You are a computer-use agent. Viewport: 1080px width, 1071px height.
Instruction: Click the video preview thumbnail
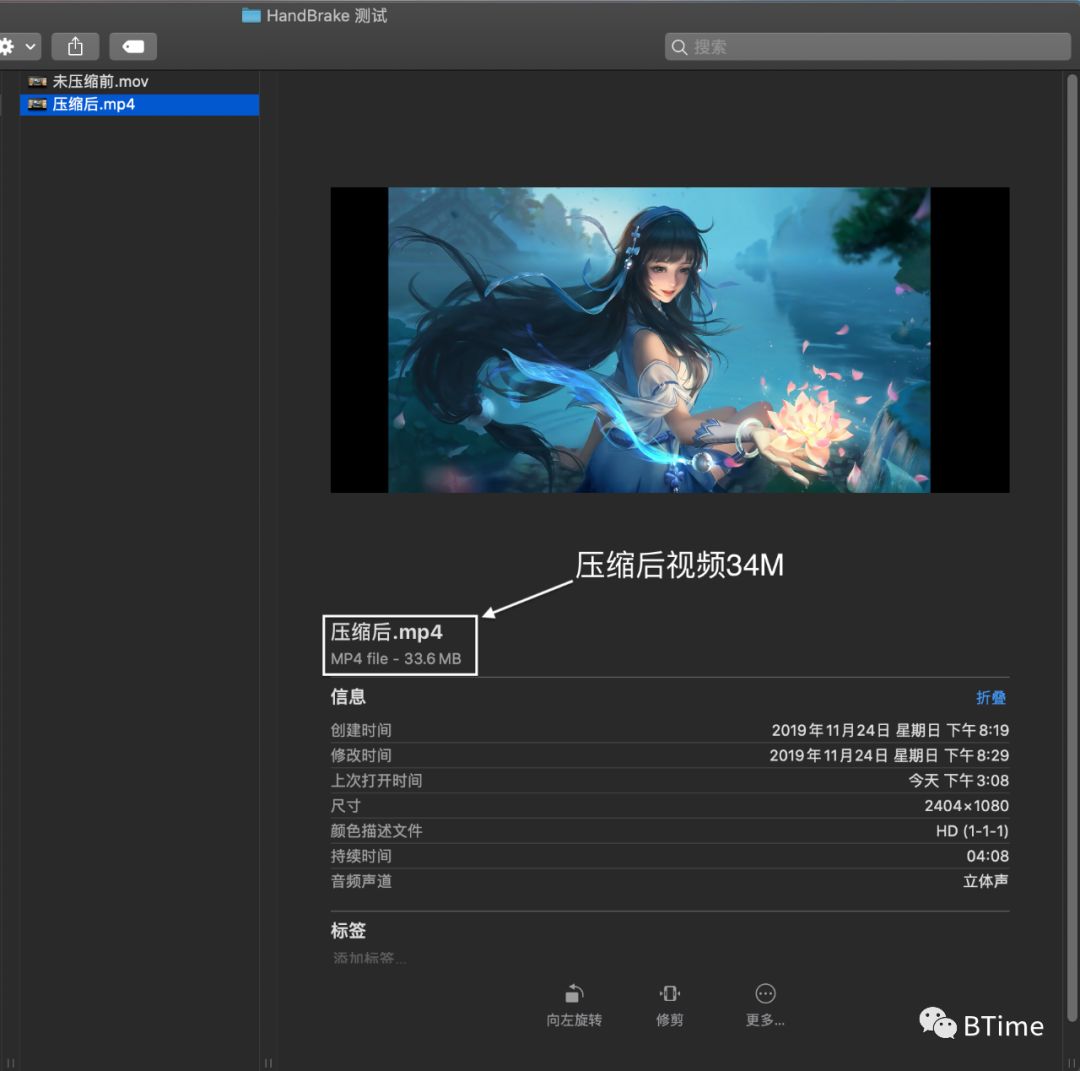click(x=670, y=339)
